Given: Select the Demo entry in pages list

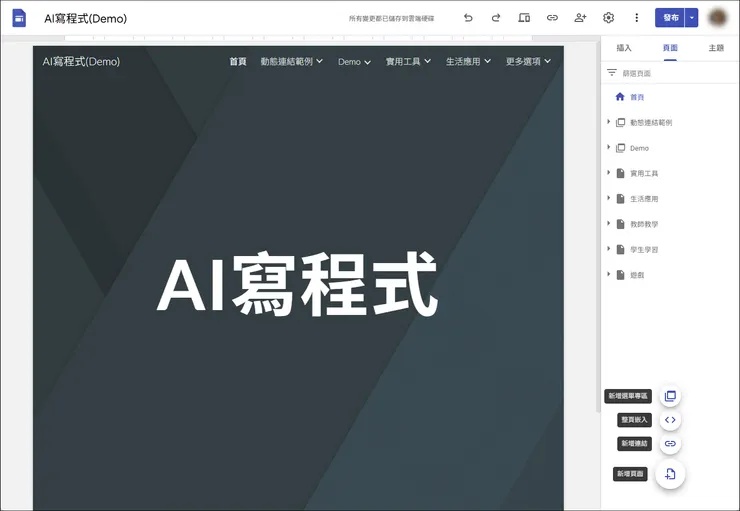Looking at the screenshot, I should click(639, 148).
